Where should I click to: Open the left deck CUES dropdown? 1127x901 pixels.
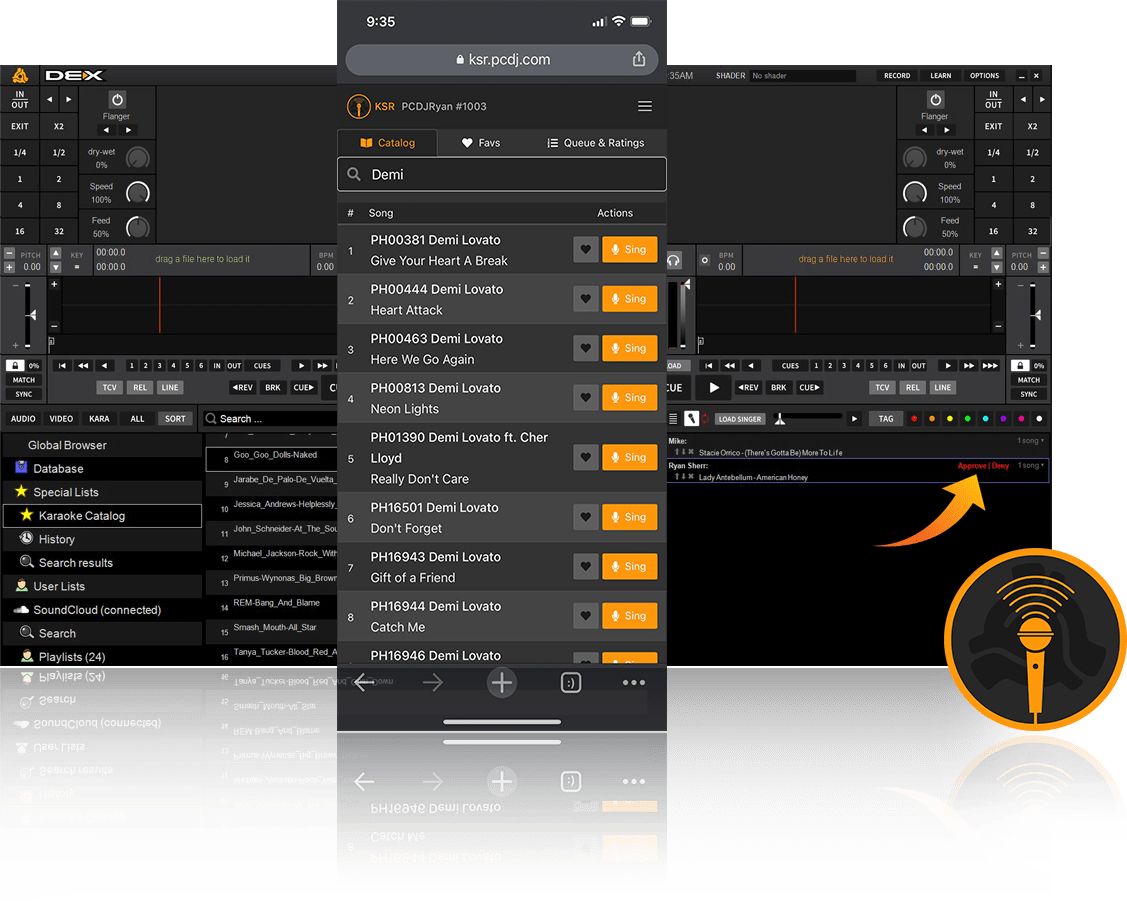pyautogui.click(x=262, y=366)
